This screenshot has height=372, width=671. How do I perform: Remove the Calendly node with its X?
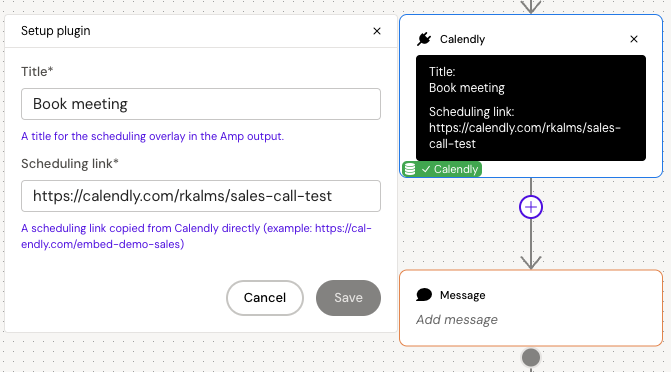(634, 39)
